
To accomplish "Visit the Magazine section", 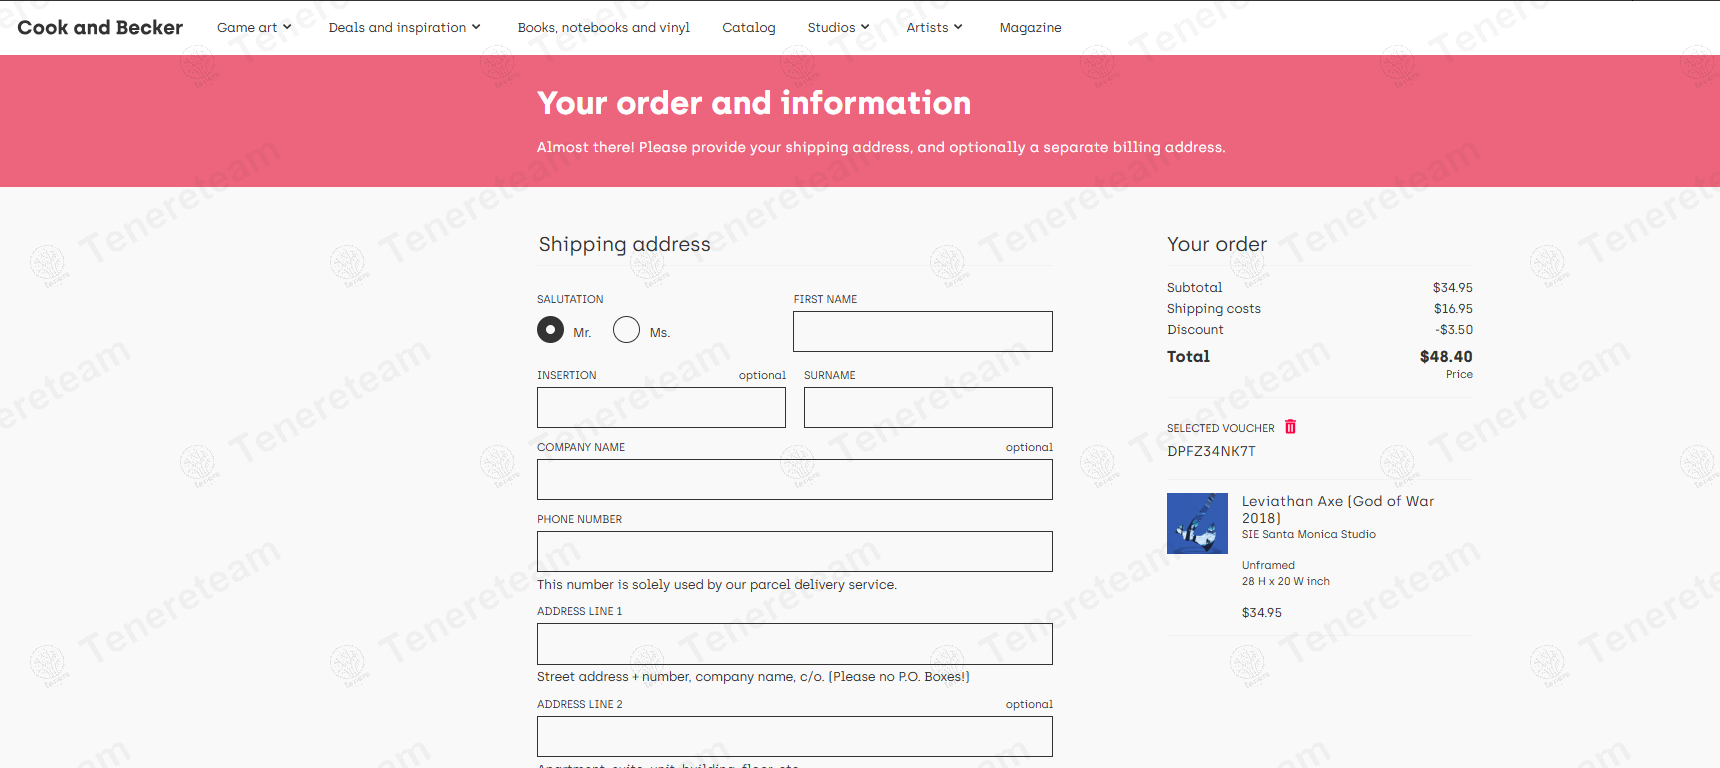I will tap(1030, 28).
